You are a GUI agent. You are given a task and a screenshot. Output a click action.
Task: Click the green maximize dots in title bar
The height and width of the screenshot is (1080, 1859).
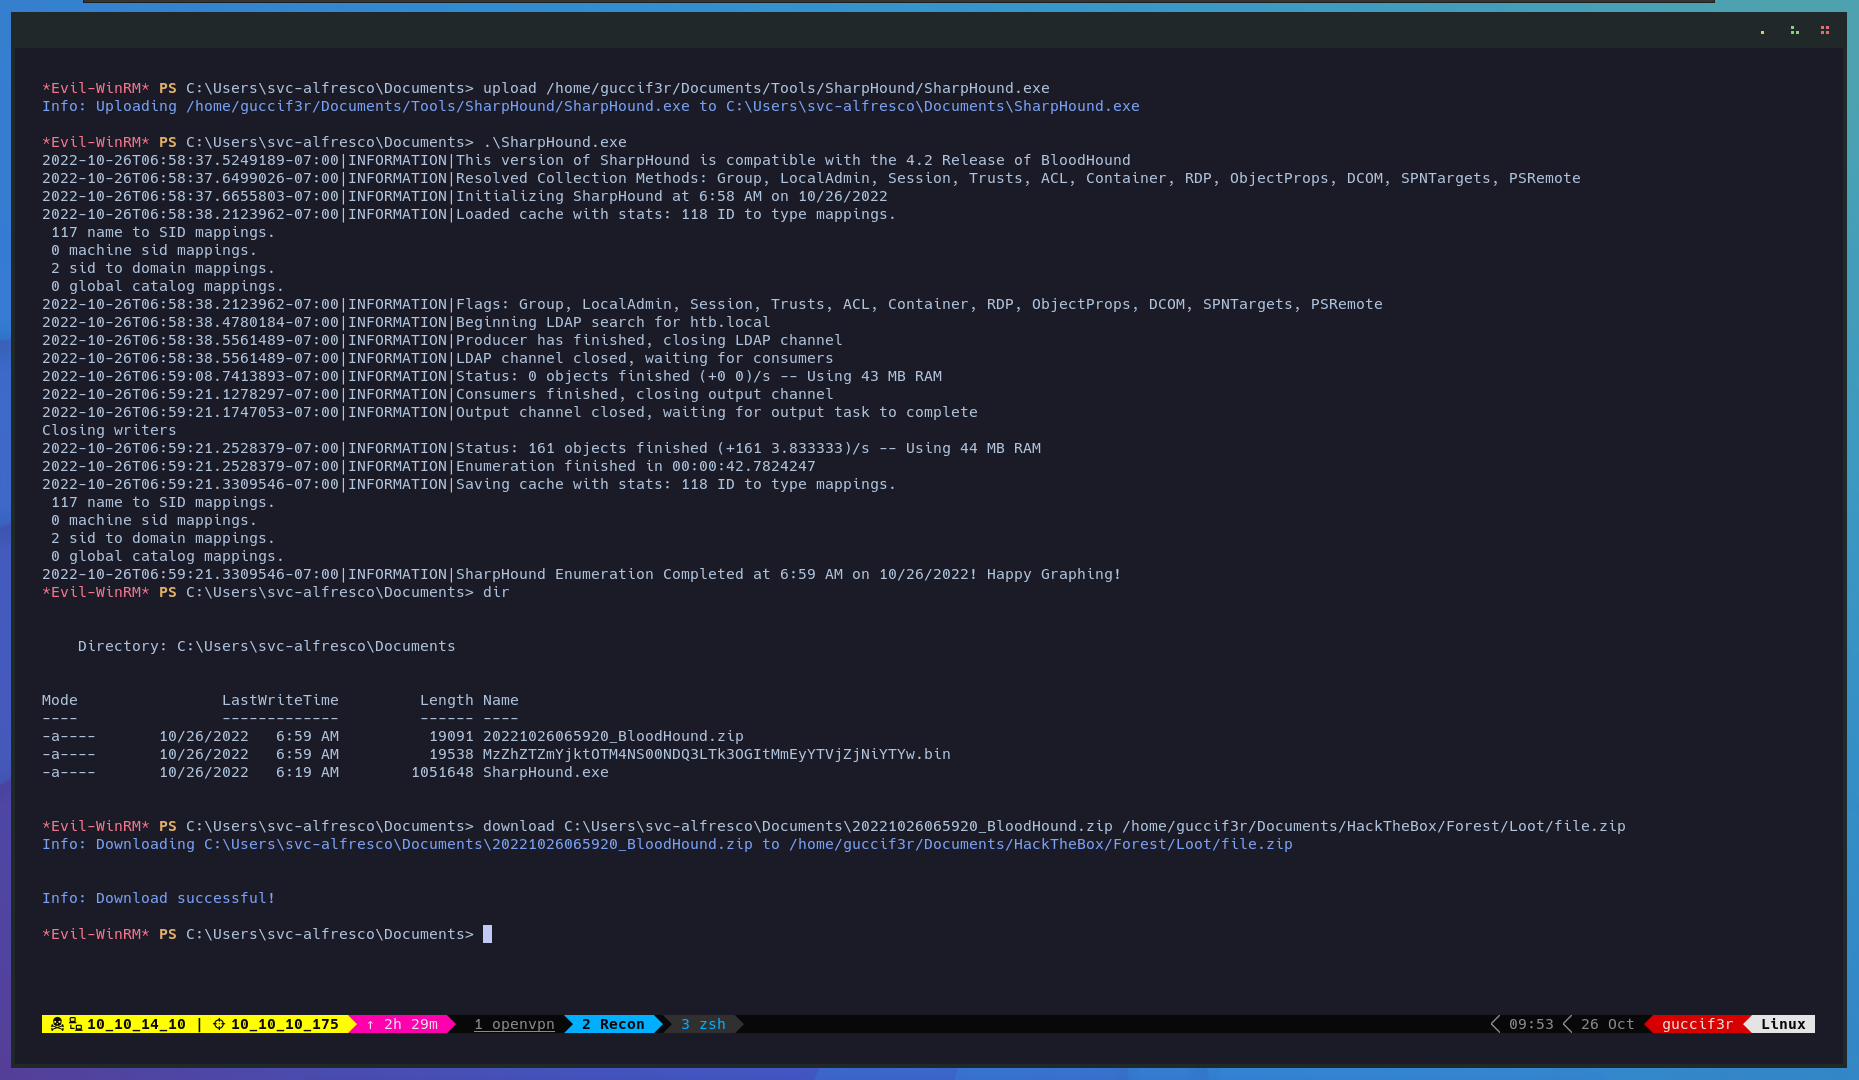tap(1794, 30)
